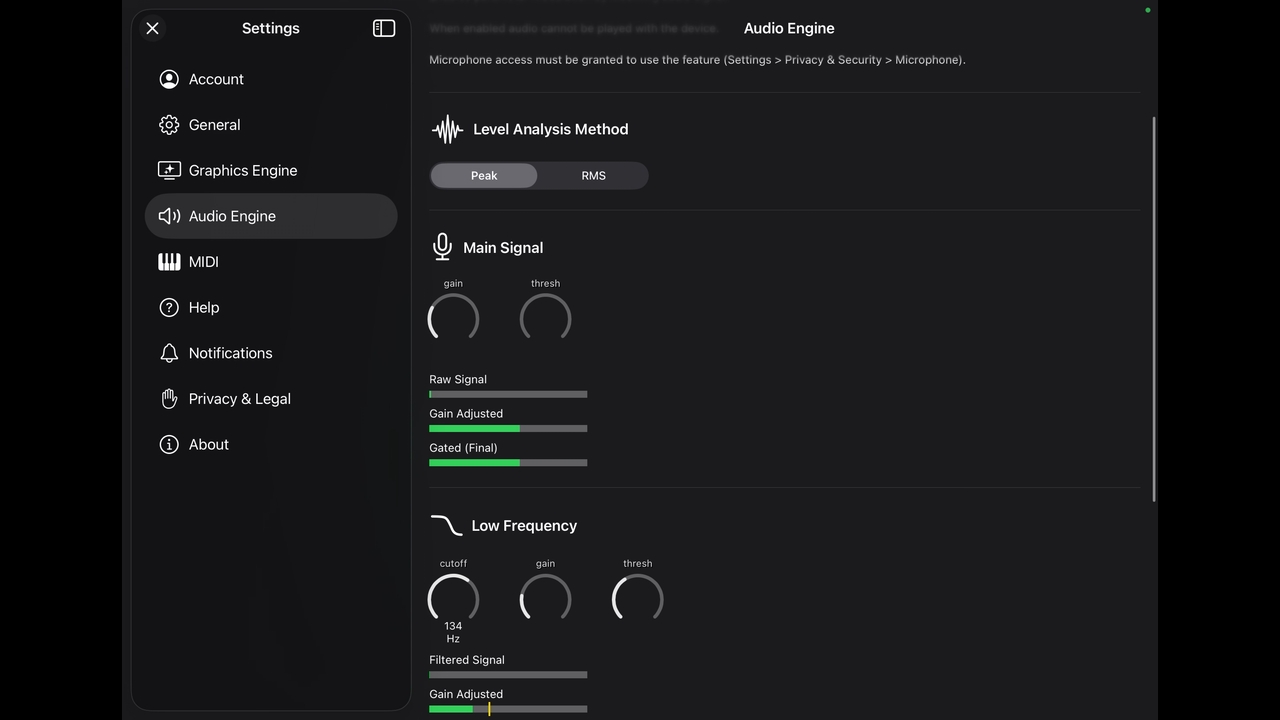Image resolution: width=1280 pixels, height=720 pixels.
Task: Click the Account person icon
Action: pos(169,79)
